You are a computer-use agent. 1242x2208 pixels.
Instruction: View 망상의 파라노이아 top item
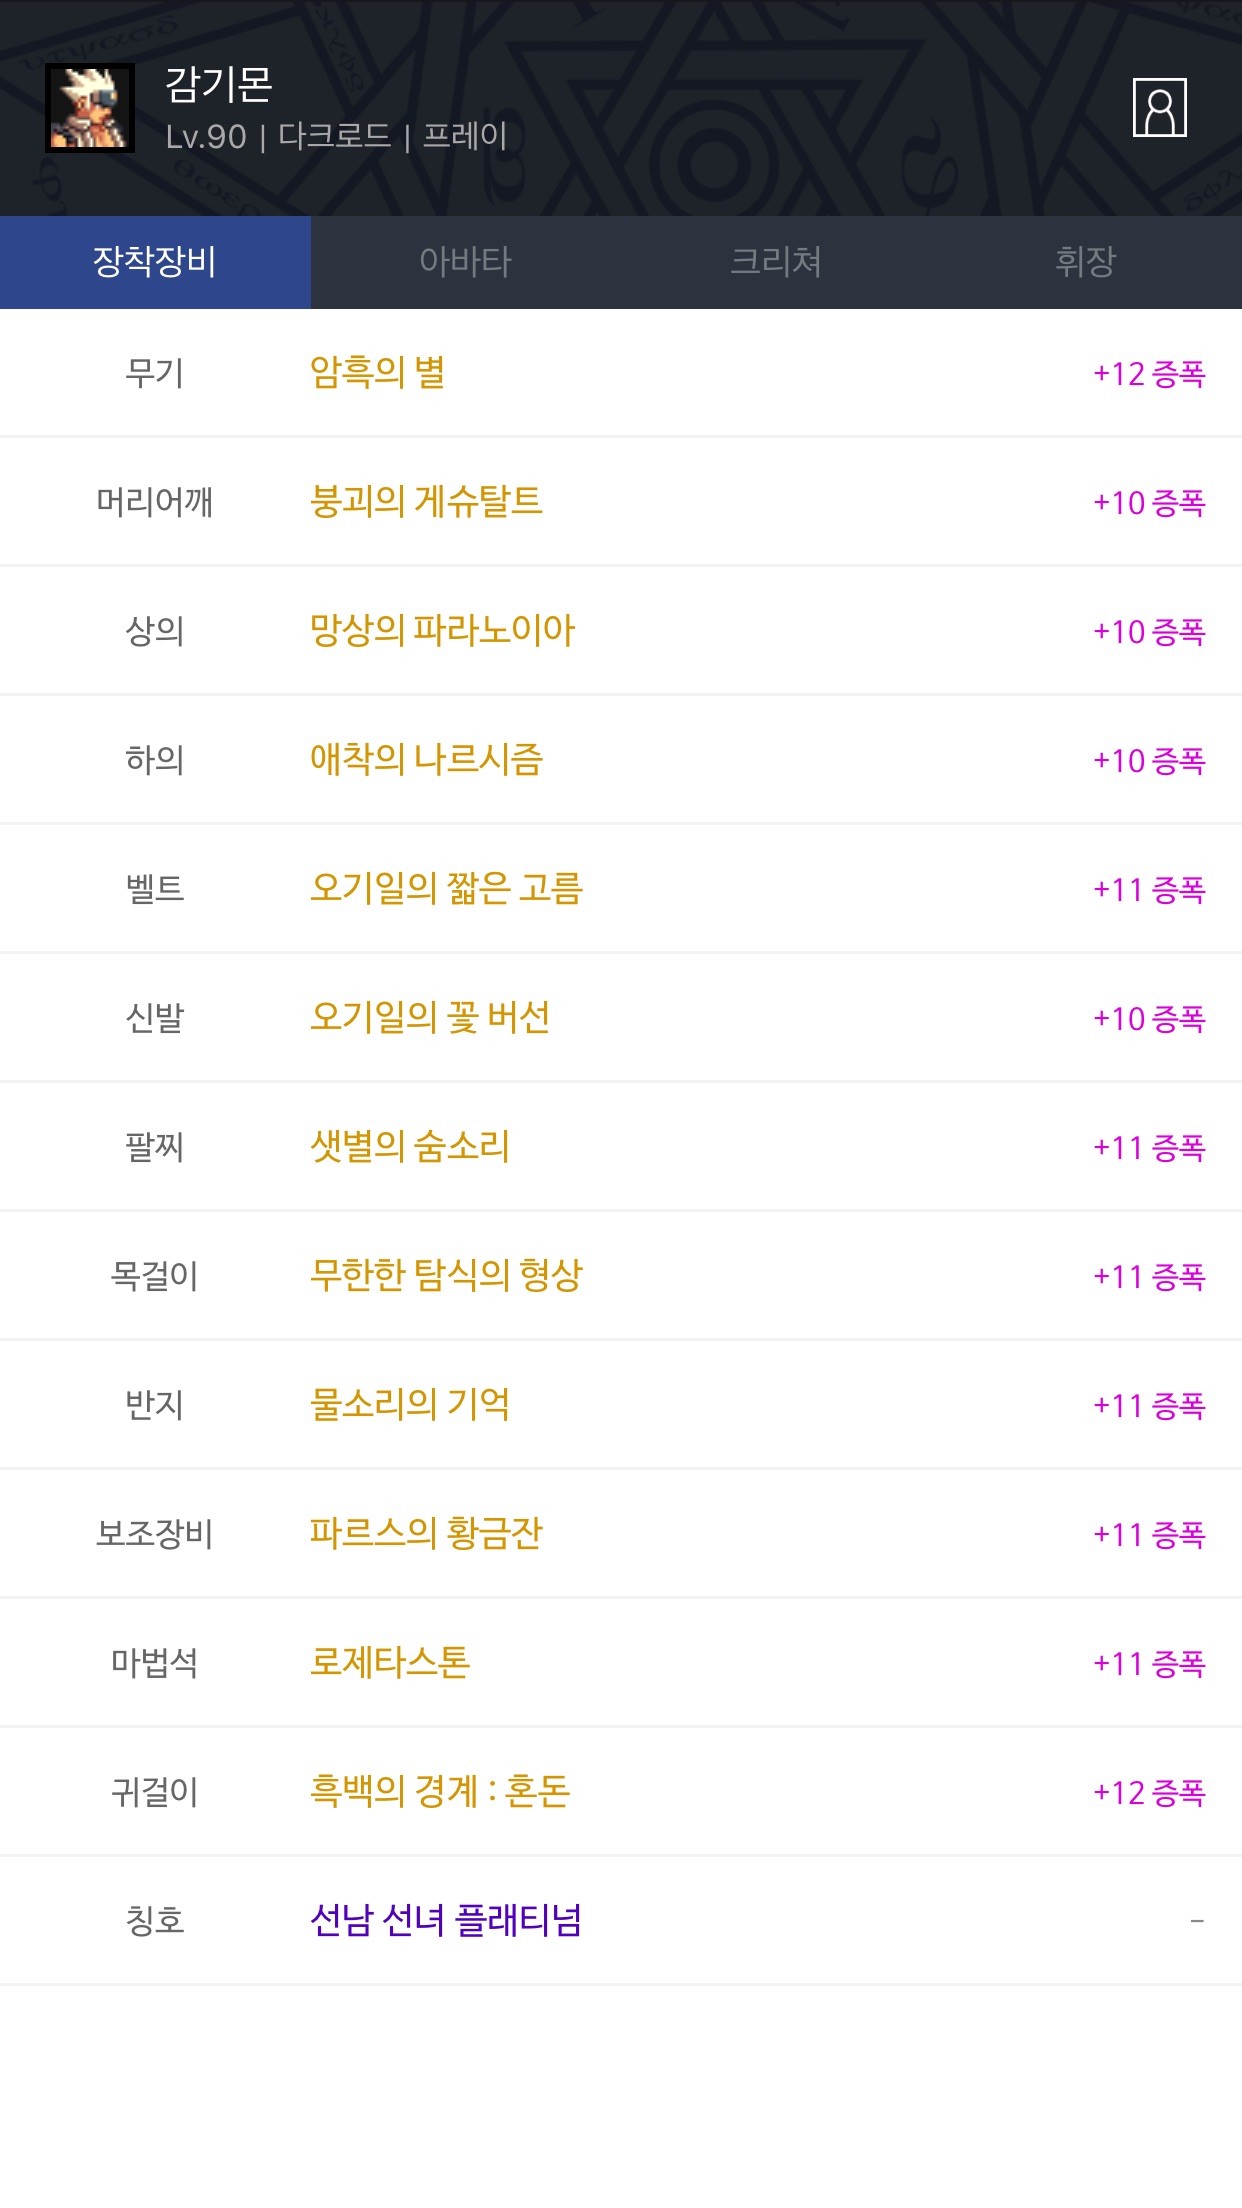click(442, 631)
